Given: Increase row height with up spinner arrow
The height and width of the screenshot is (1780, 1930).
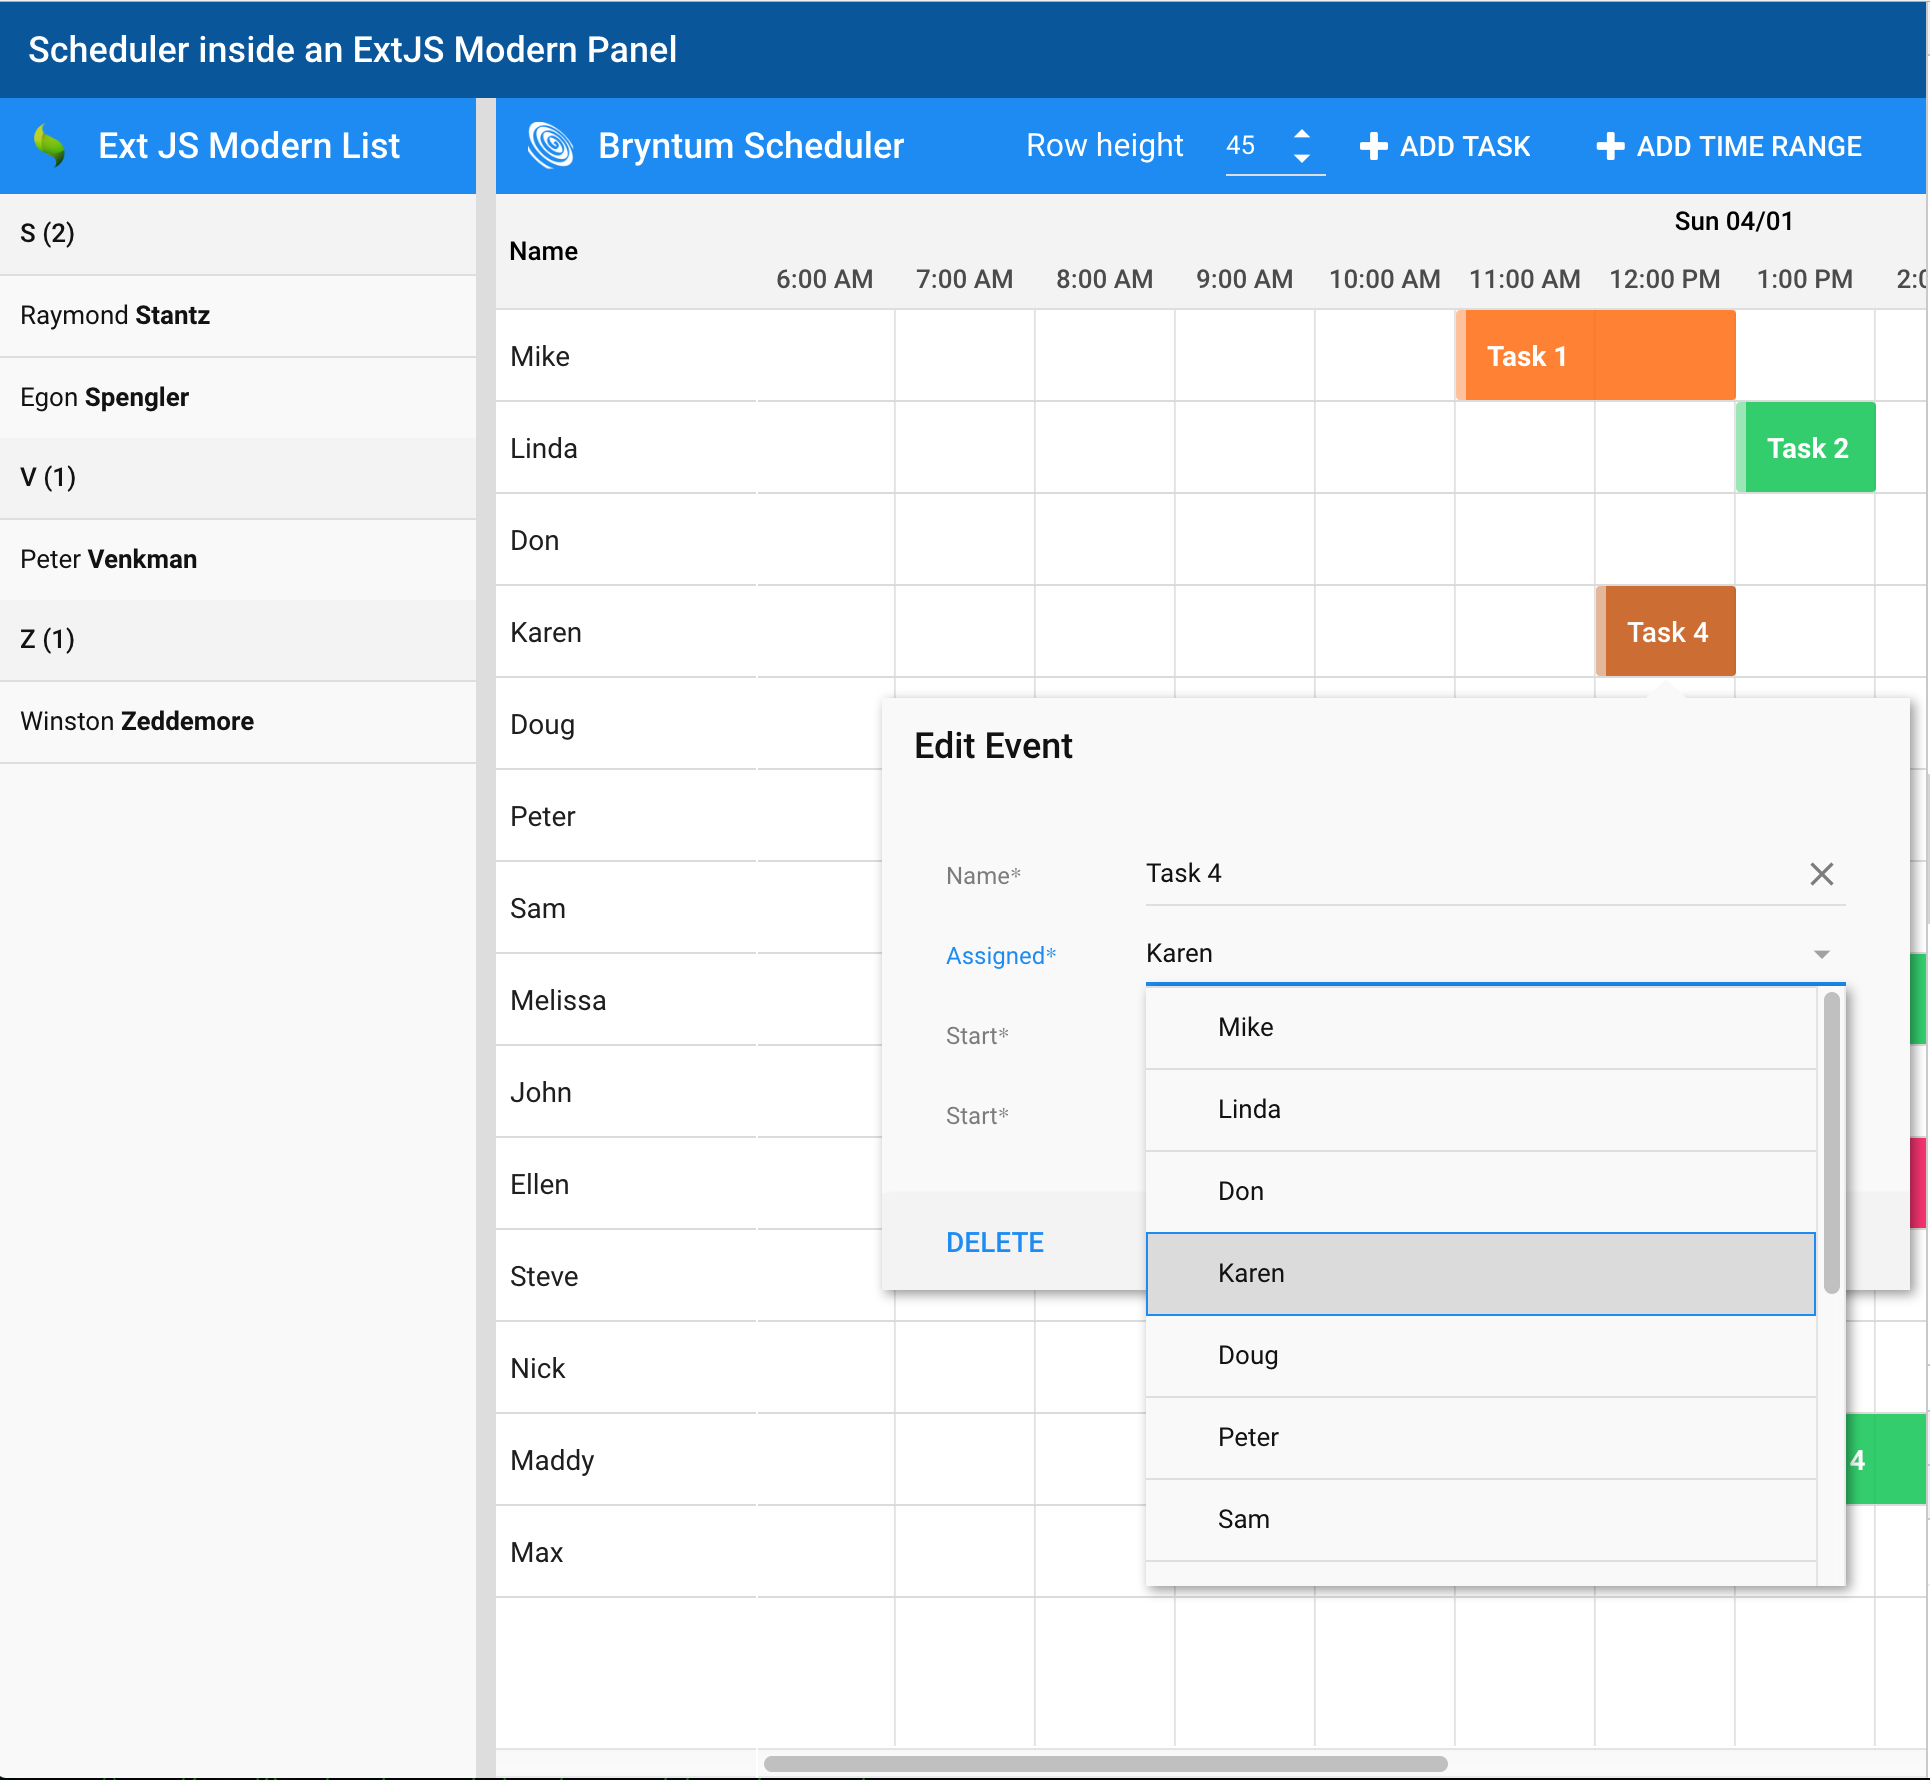Looking at the screenshot, I should 1301,134.
